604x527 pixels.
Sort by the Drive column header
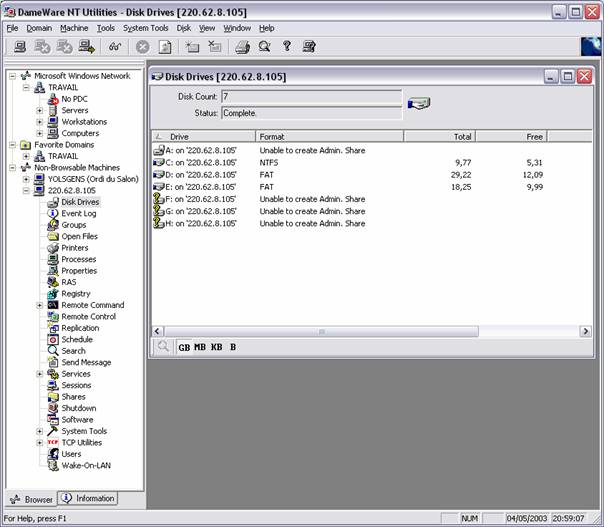[x=204, y=136]
